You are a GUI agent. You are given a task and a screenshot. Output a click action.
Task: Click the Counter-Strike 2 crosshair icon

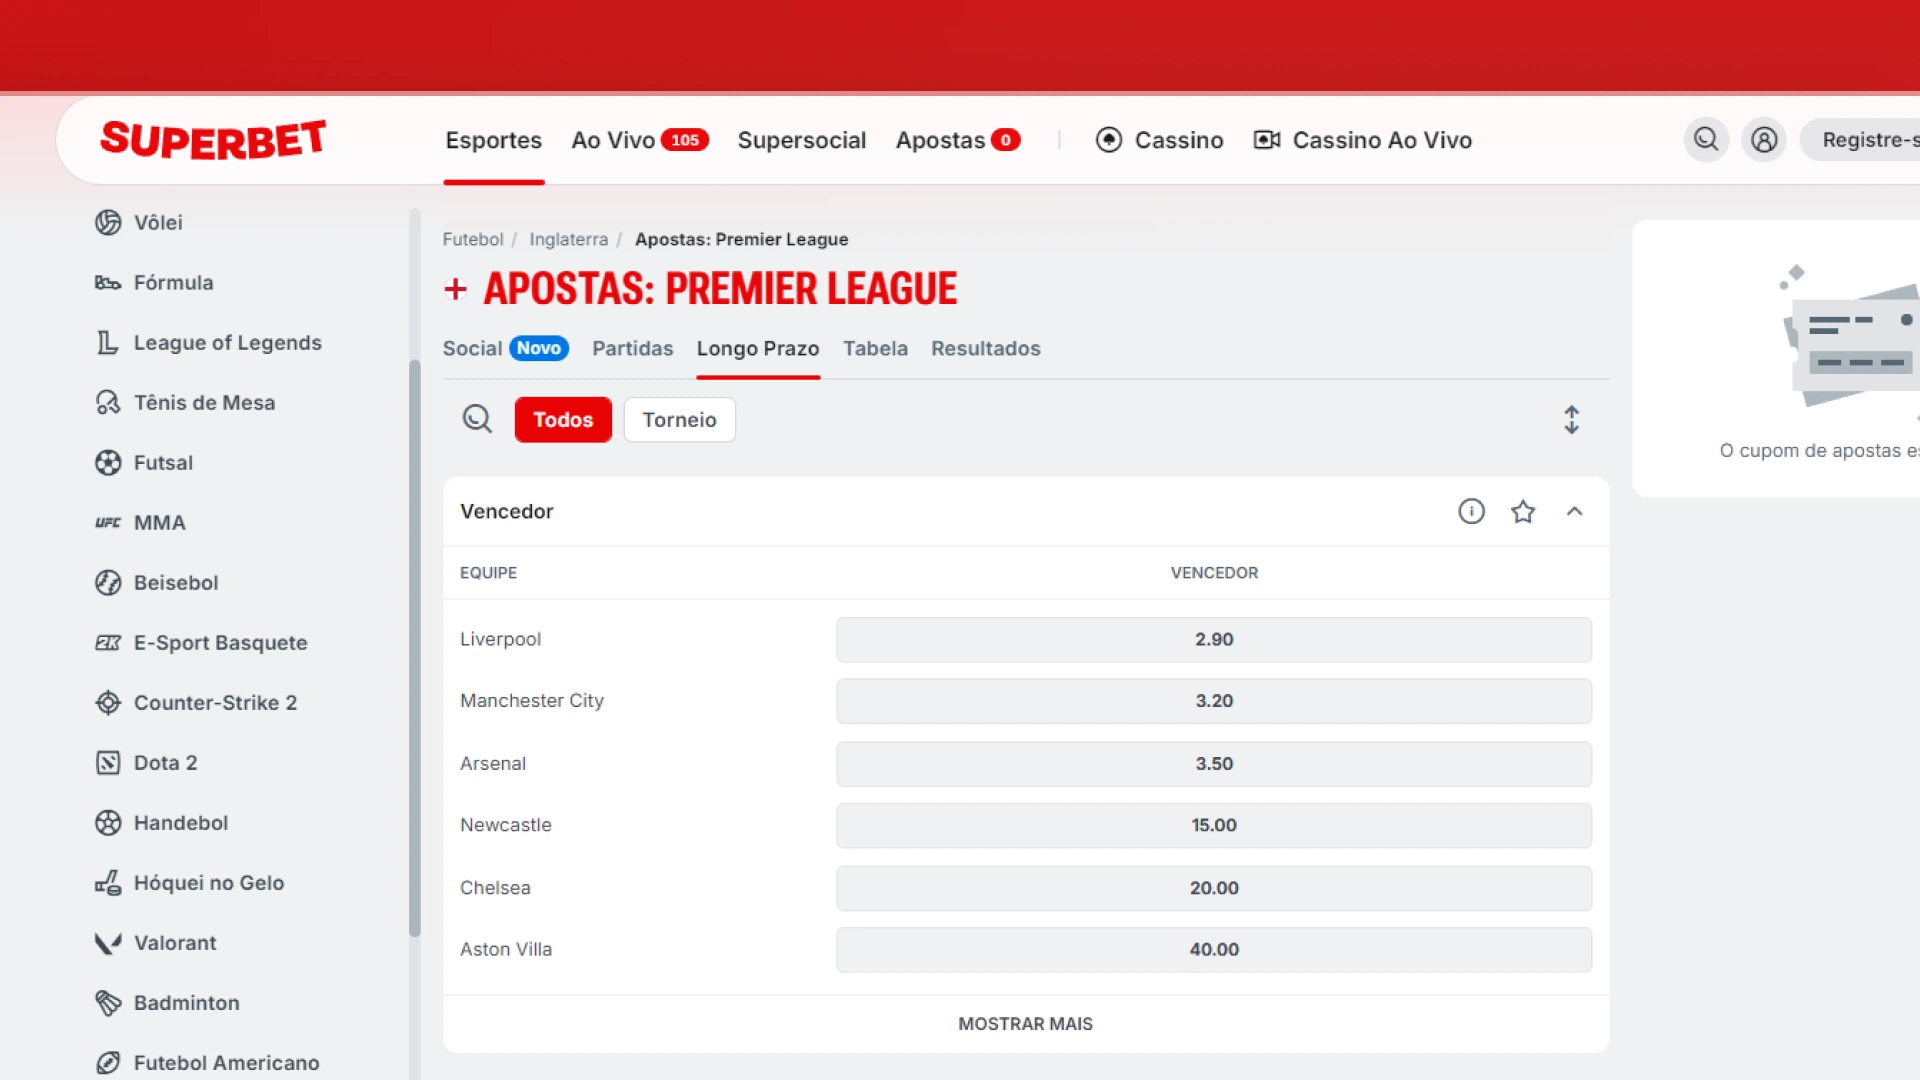tap(108, 703)
